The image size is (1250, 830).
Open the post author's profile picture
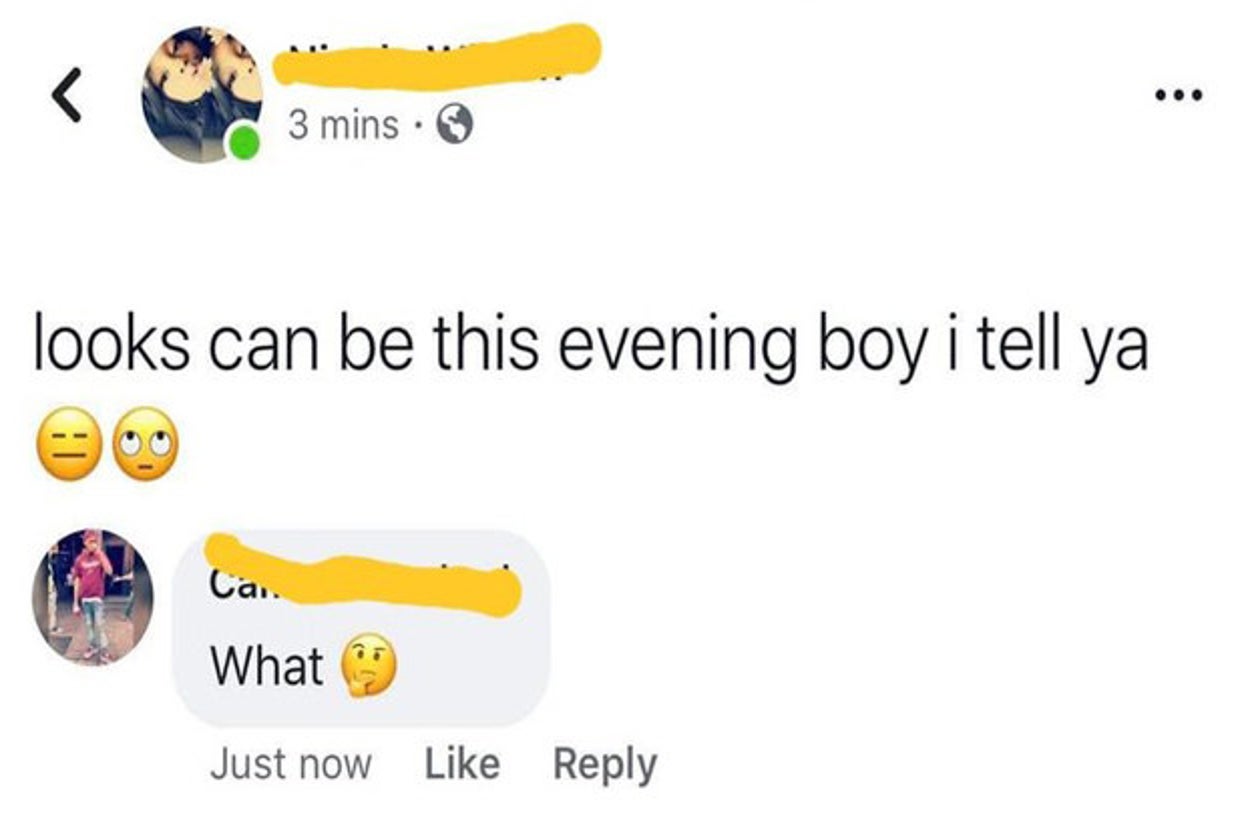201,92
